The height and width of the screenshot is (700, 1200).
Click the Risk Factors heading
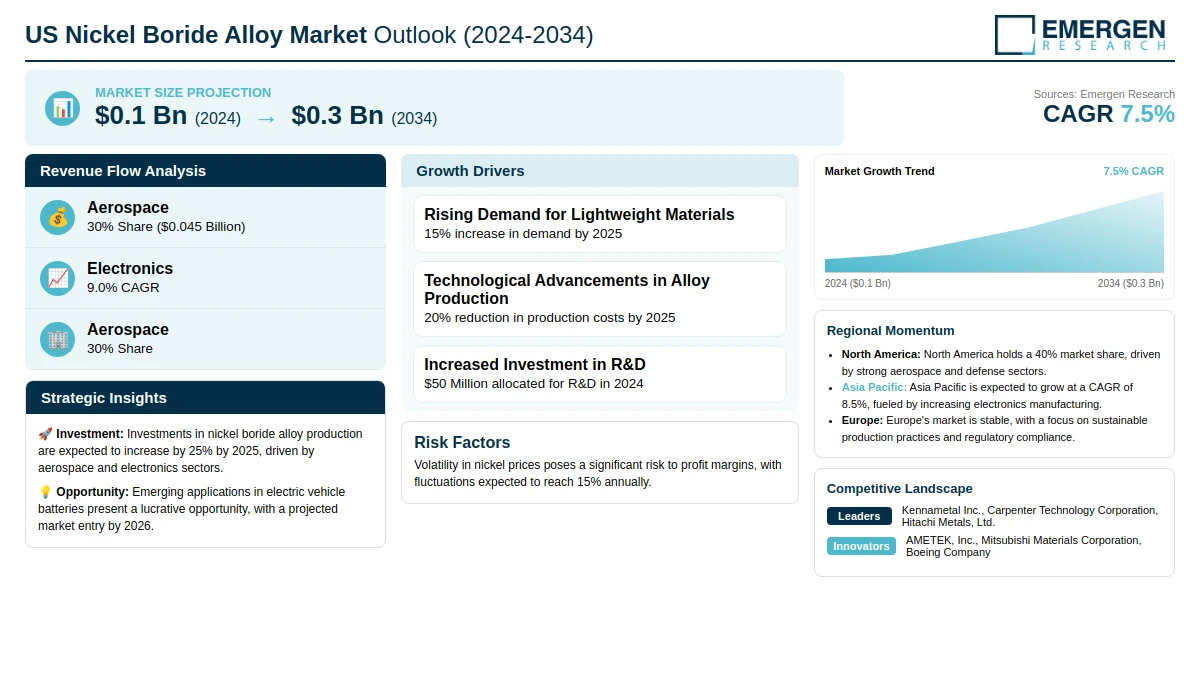(x=462, y=442)
